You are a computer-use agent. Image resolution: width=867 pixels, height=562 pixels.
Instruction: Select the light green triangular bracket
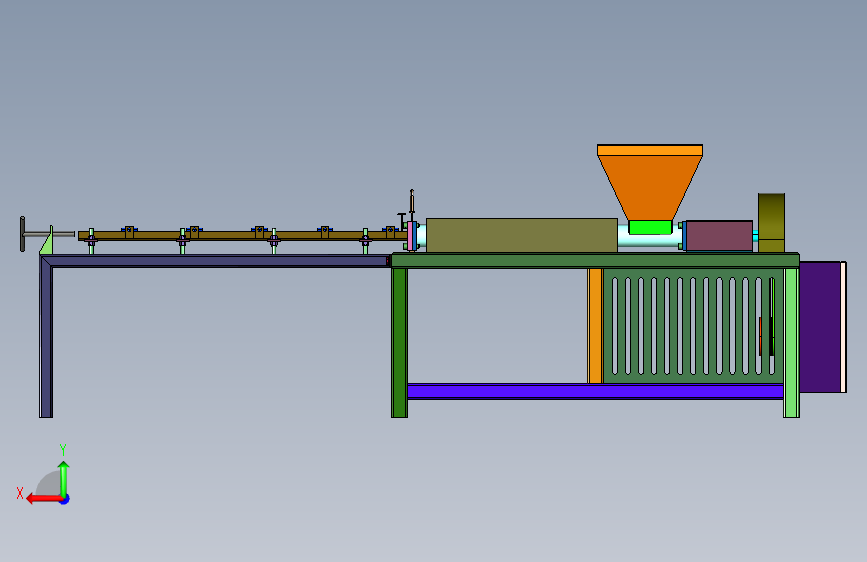tap(47, 241)
